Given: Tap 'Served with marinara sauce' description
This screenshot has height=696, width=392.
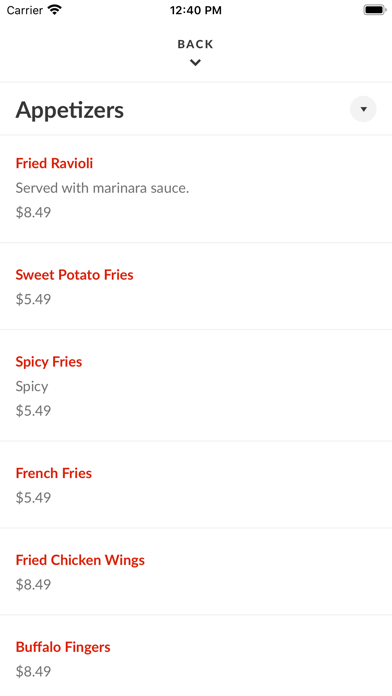Looking at the screenshot, I should pyautogui.click(x=103, y=188).
